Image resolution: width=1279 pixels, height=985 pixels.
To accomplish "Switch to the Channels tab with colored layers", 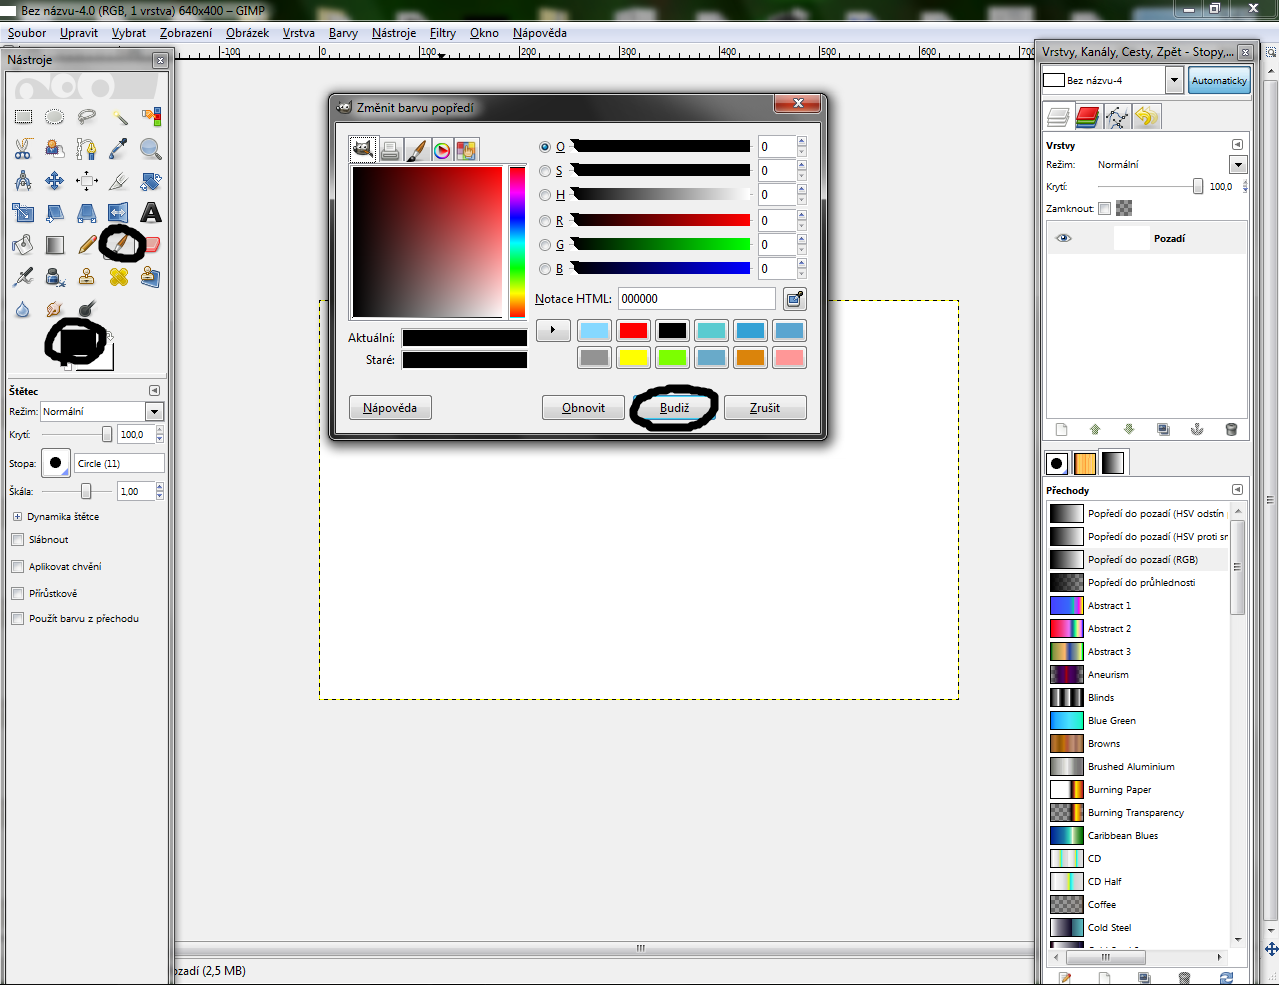I will [1088, 117].
